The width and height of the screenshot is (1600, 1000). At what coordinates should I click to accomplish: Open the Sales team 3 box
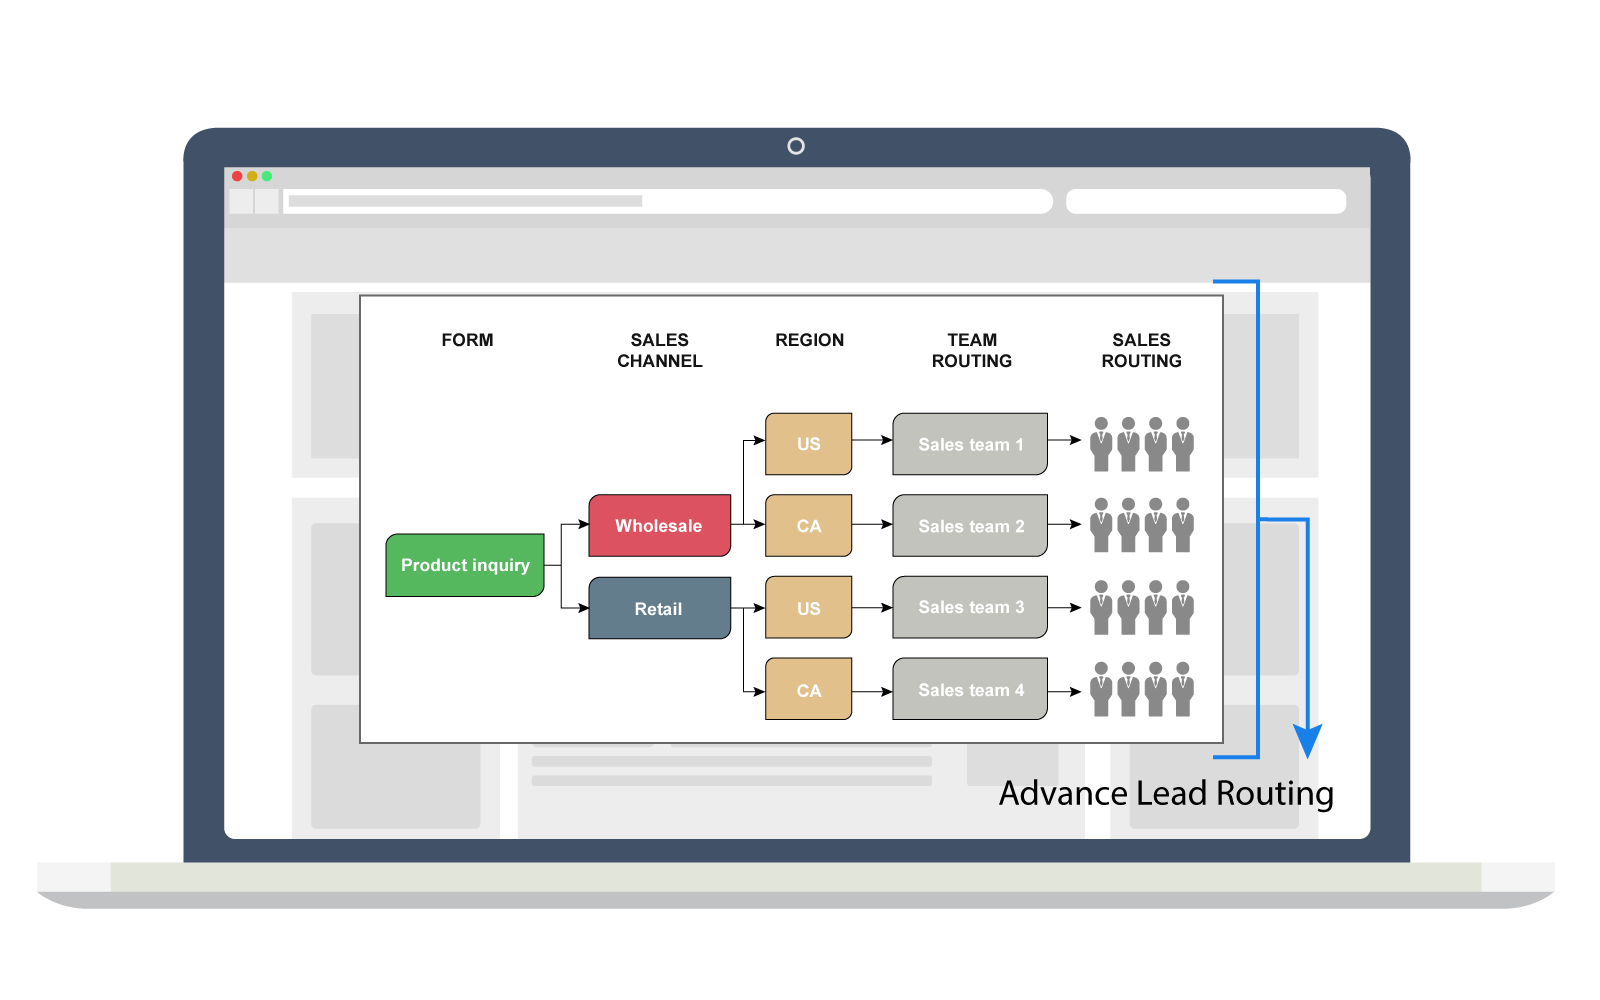[x=970, y=607]
